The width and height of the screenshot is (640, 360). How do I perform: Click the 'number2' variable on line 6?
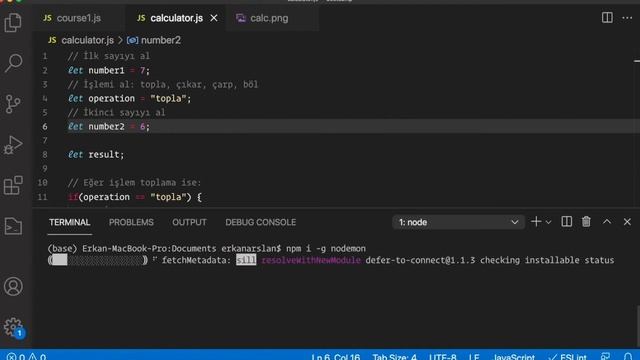[106, 127]
